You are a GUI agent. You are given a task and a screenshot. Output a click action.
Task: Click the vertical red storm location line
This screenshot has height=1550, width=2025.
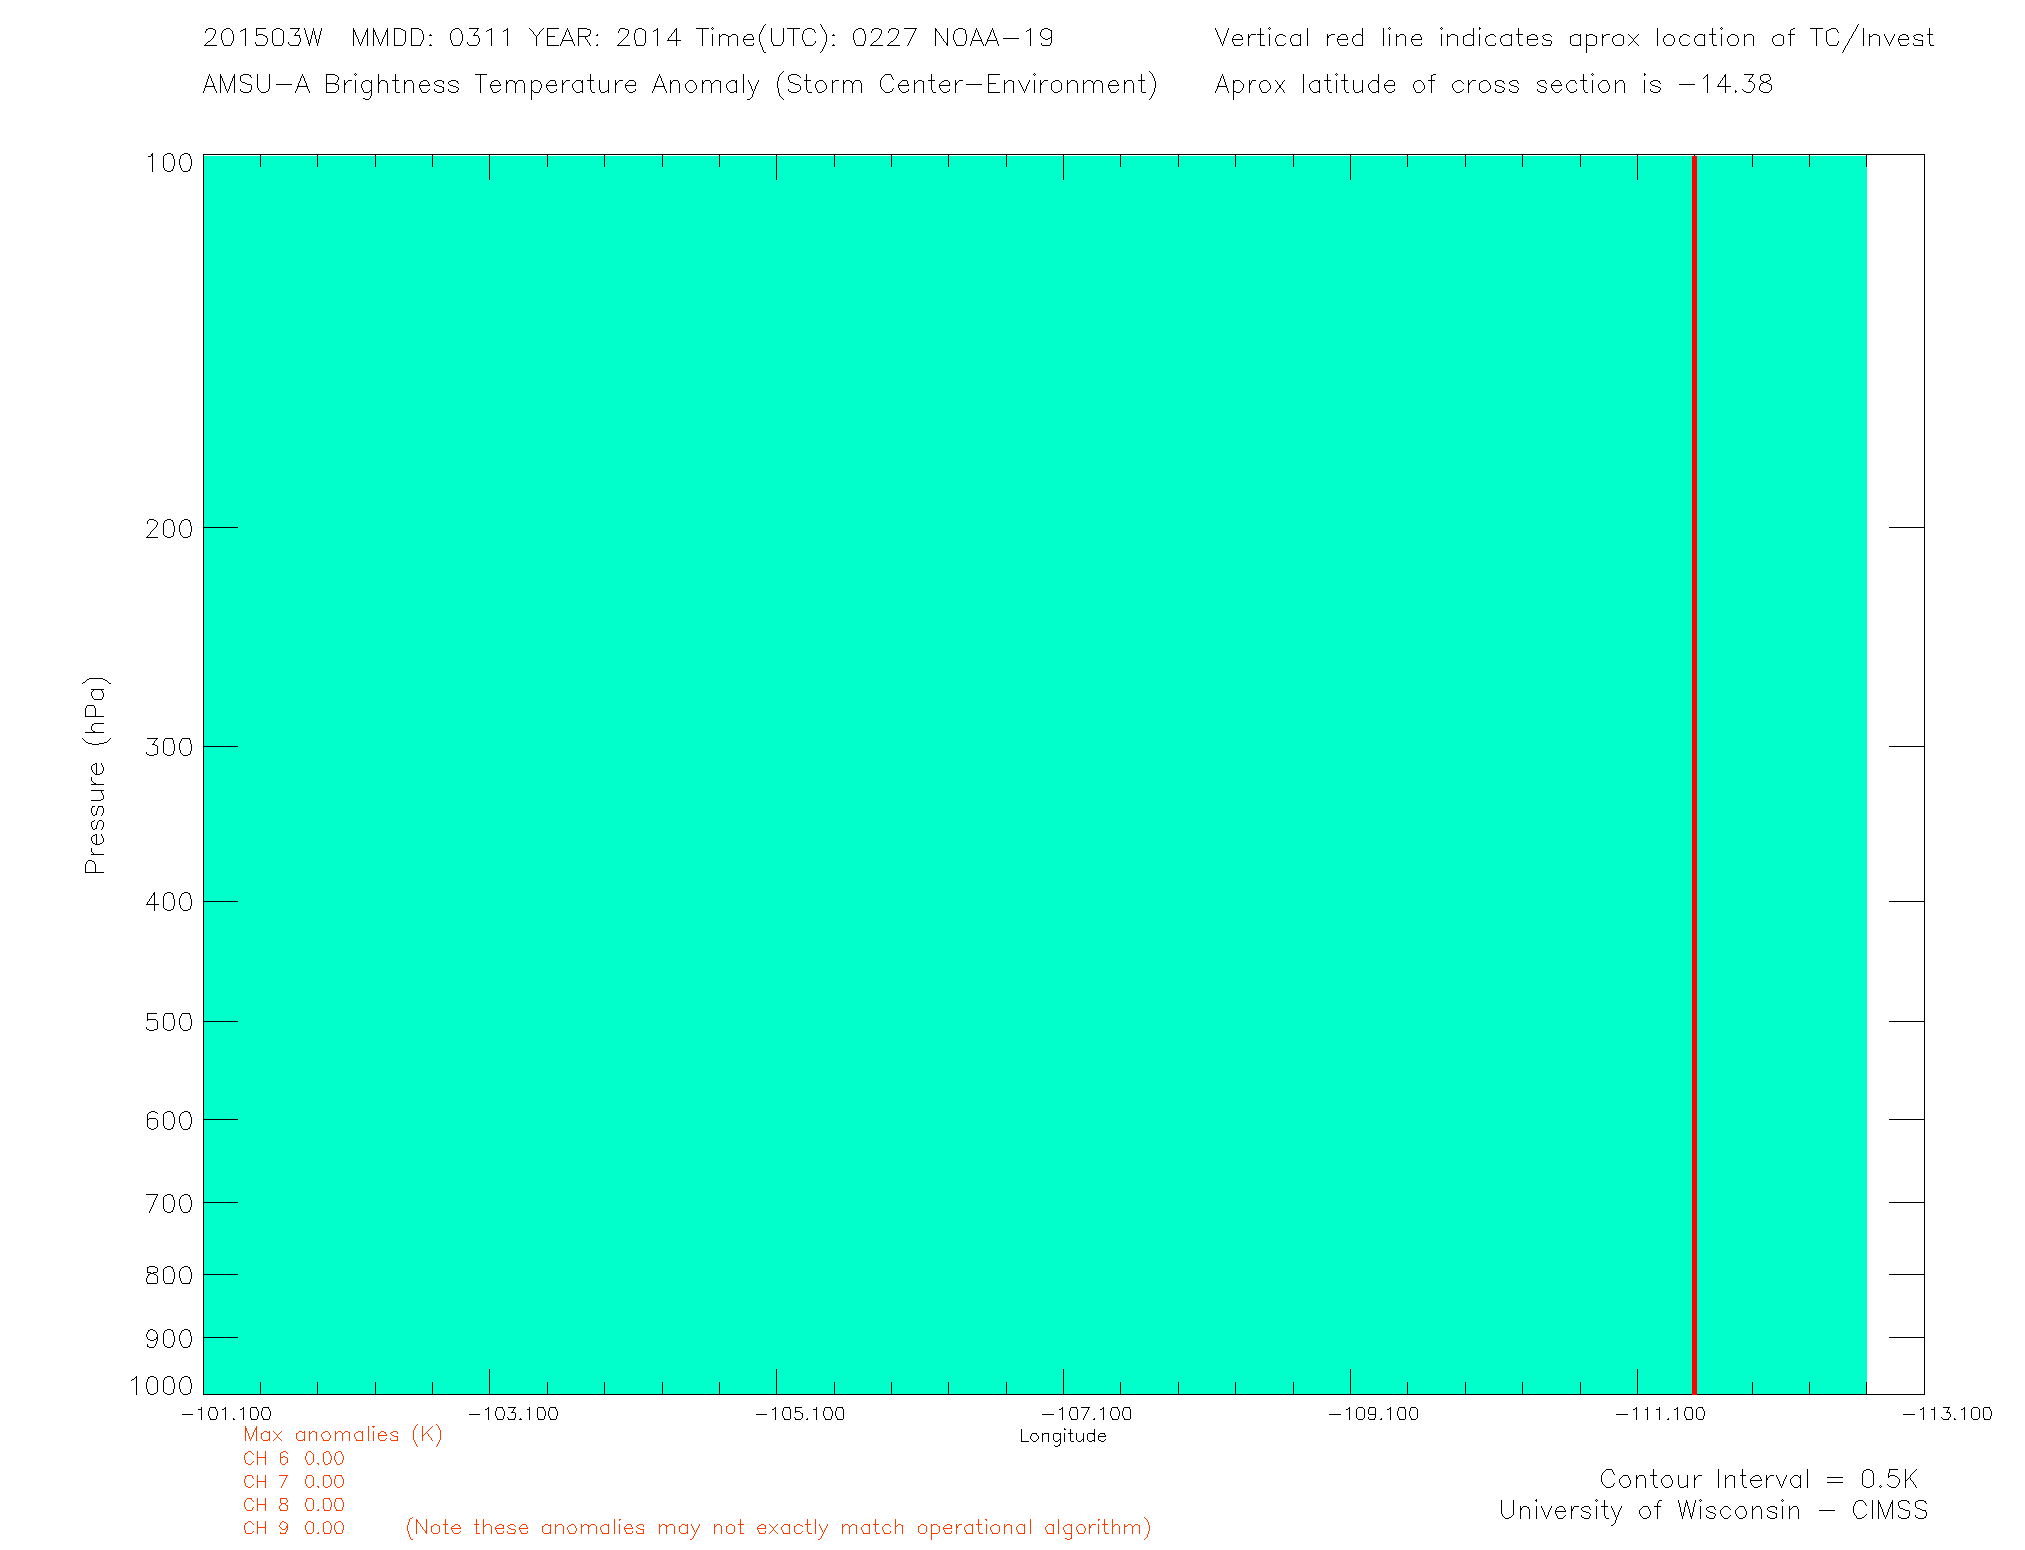tap(1694, 774)
